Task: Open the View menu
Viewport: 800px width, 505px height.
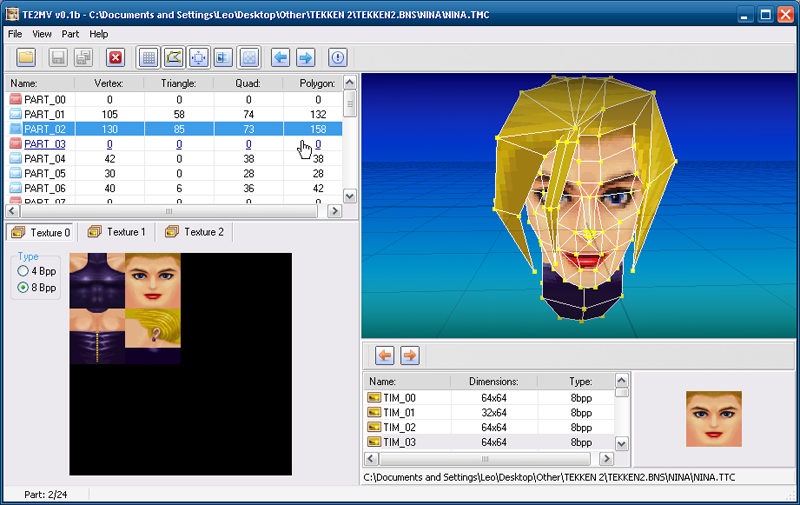Action: click(x=42, y=34)
